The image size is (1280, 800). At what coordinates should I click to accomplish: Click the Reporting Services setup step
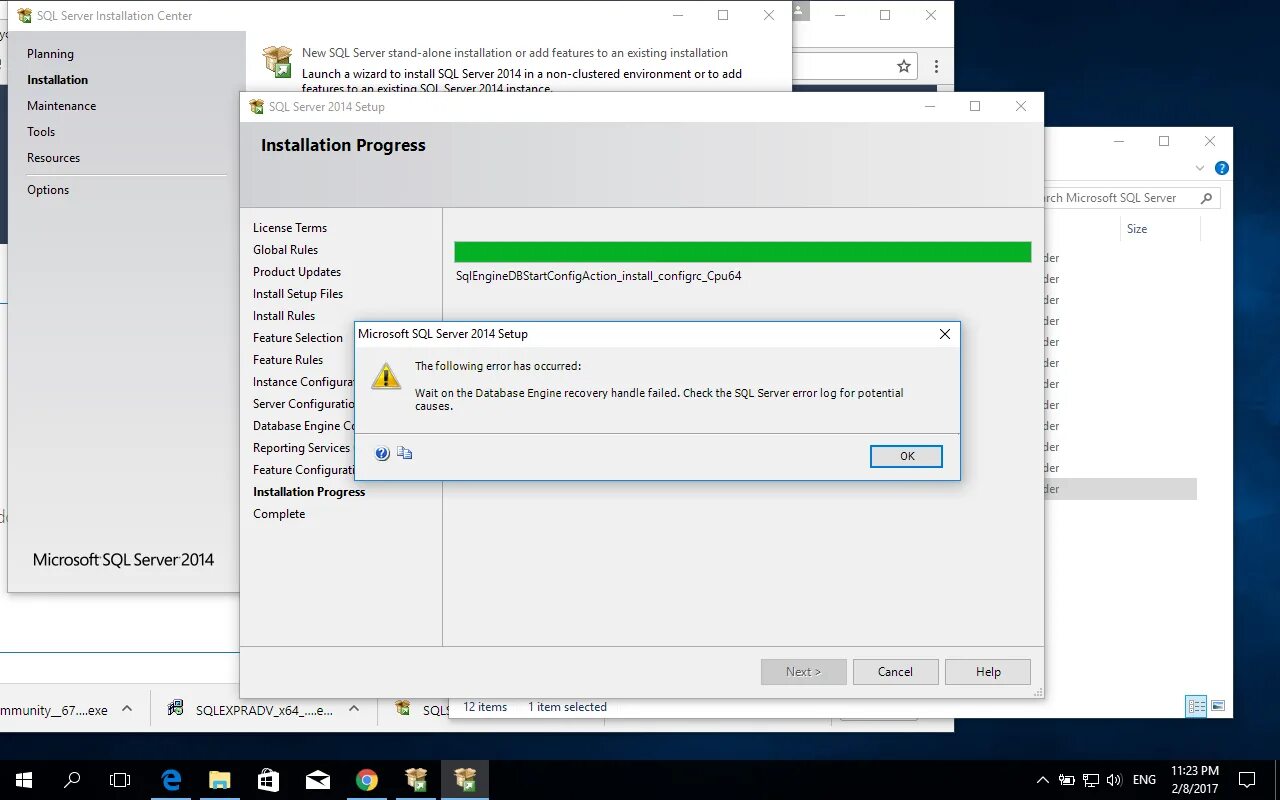(x=302, y=448)
